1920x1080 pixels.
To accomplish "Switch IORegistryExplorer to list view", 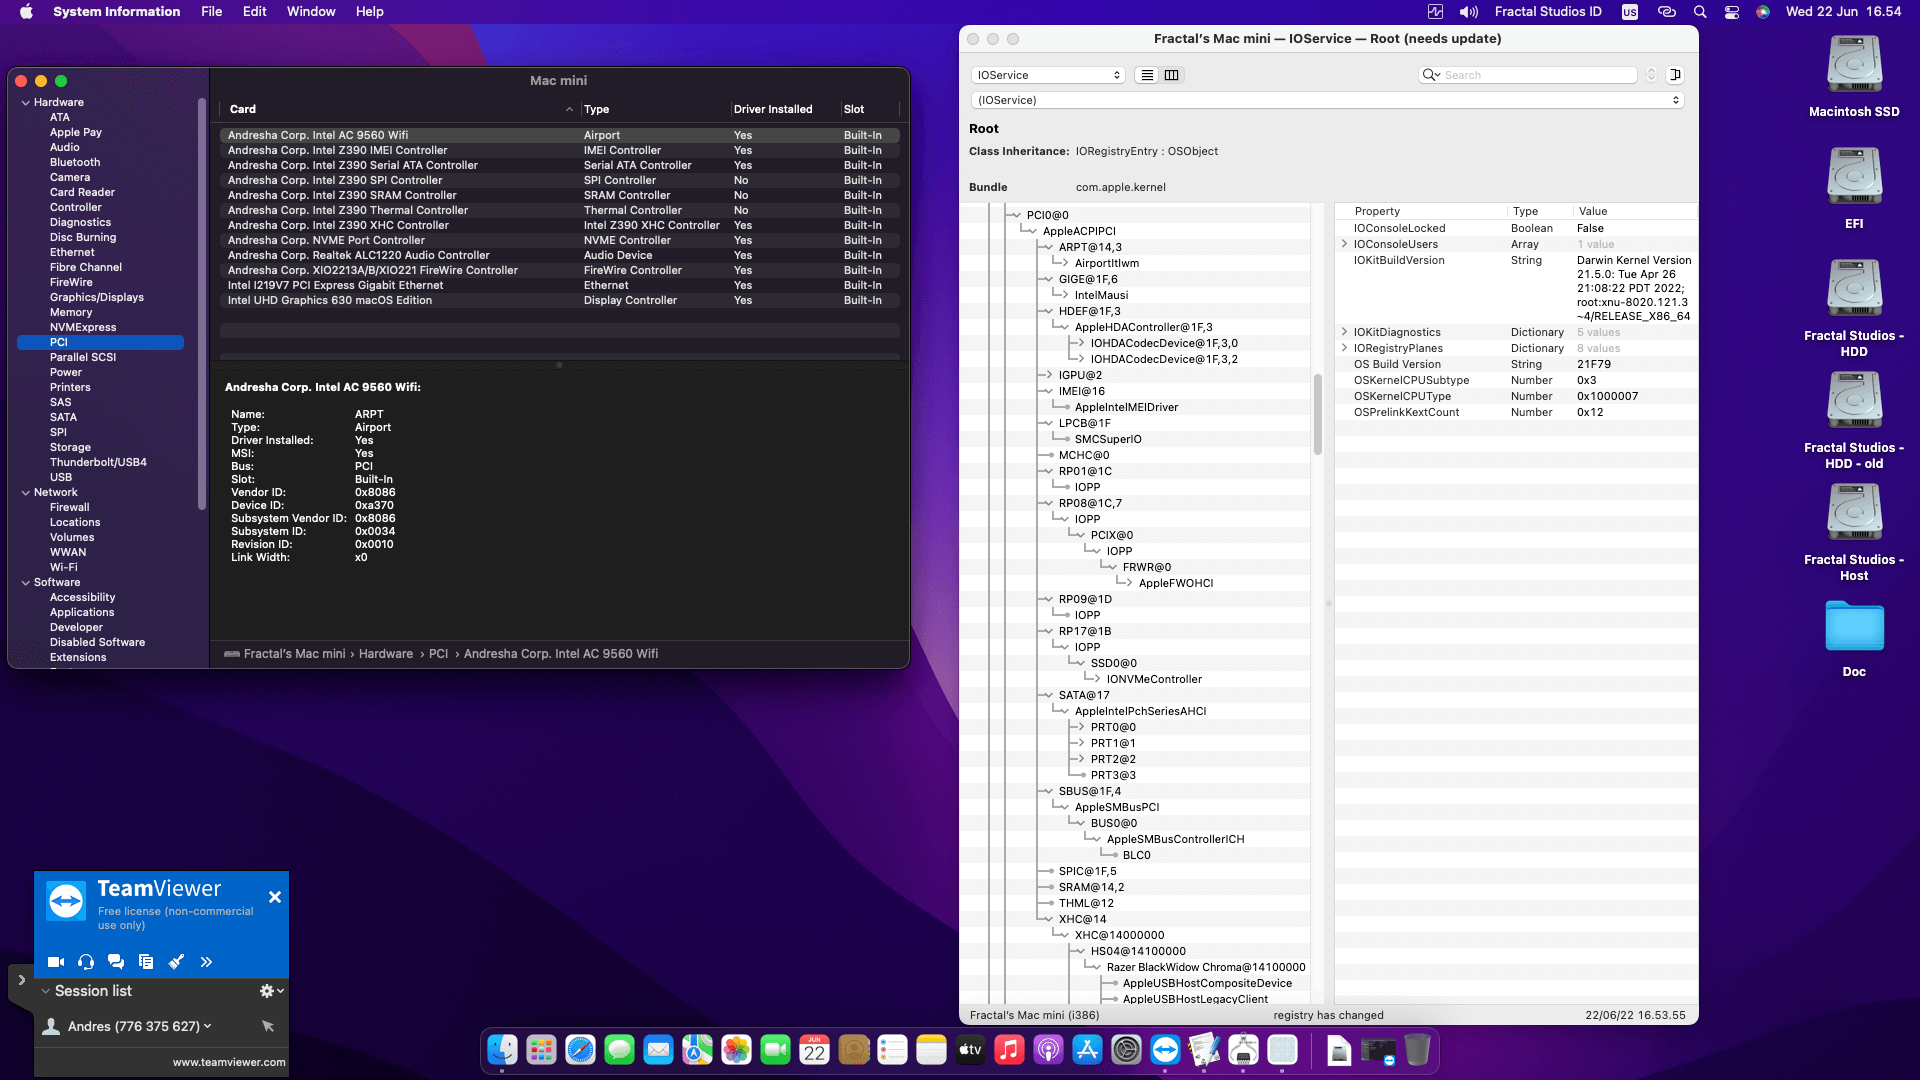I will pyautogui.click(x=1147, y=75).
